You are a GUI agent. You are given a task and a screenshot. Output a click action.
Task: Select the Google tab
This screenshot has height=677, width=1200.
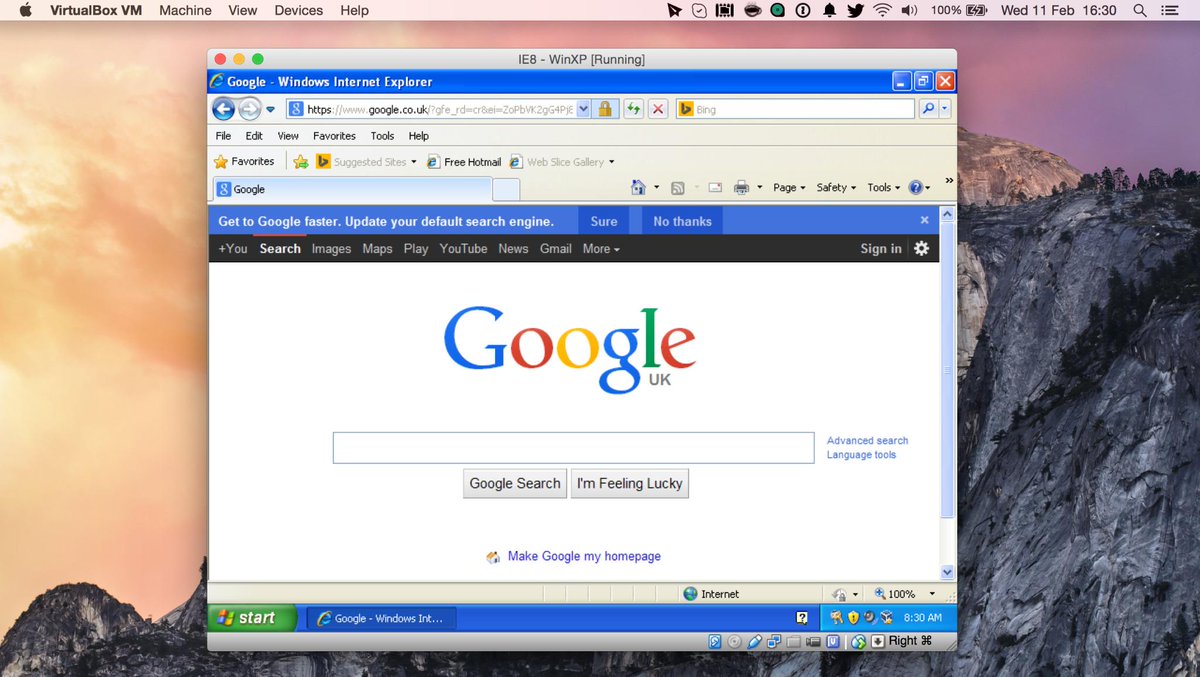point(352,189)
